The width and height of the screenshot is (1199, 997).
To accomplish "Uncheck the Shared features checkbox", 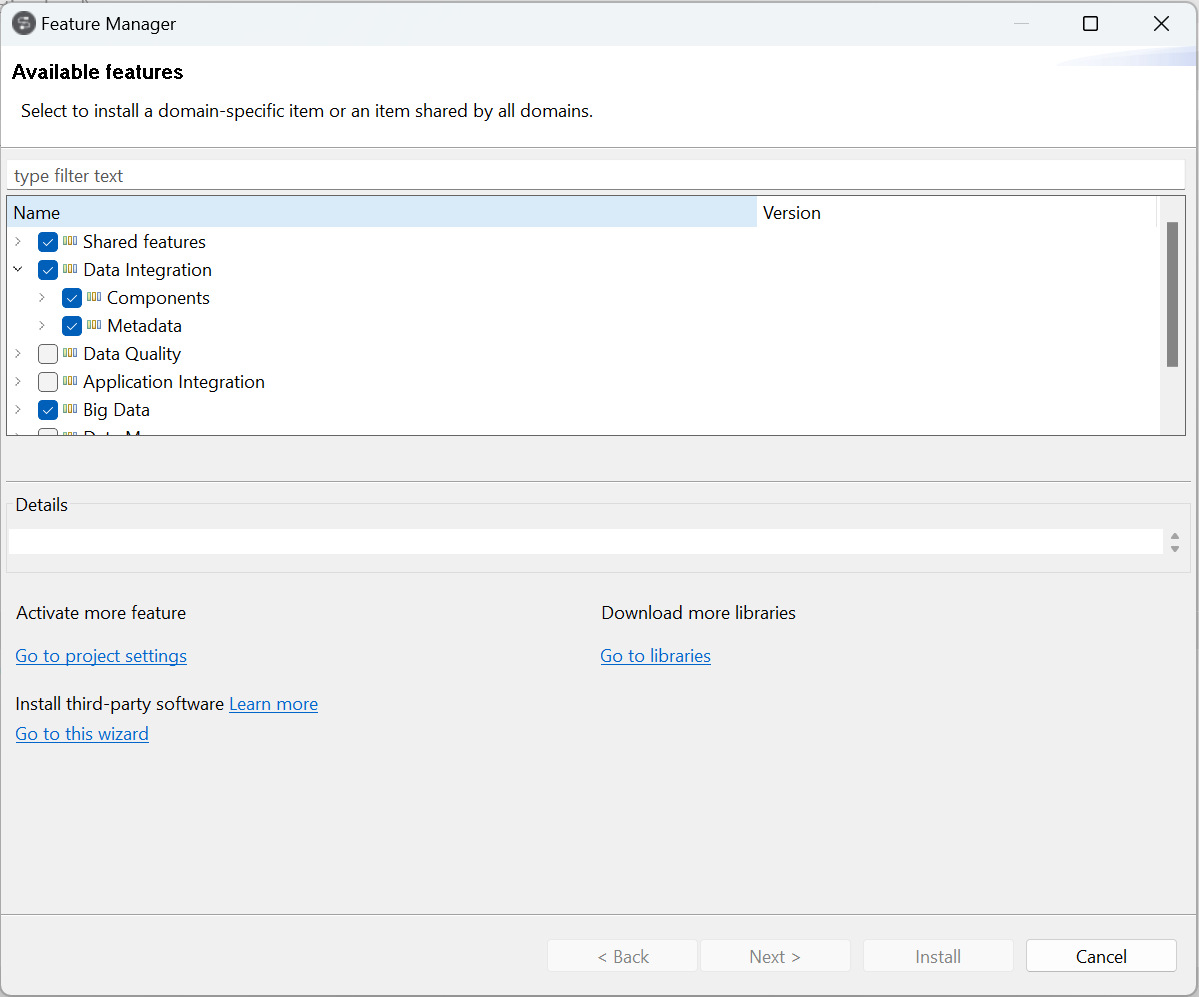I will point(48,241).
